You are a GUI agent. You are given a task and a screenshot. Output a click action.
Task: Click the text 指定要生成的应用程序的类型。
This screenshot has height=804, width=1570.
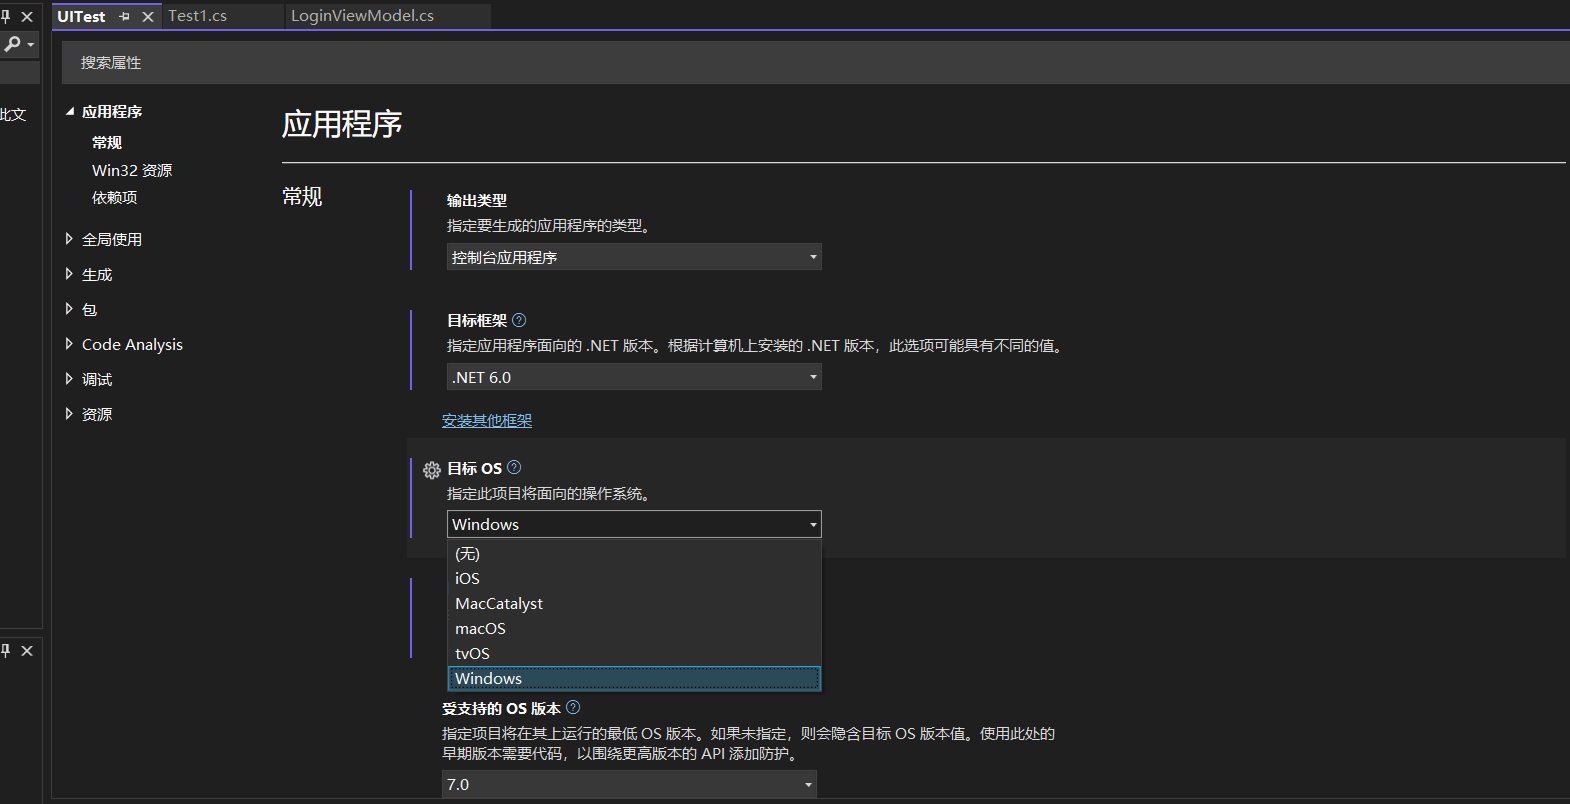[550, 226]
